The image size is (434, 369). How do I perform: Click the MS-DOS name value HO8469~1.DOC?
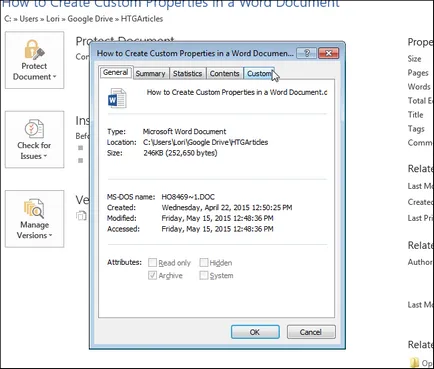188,197
